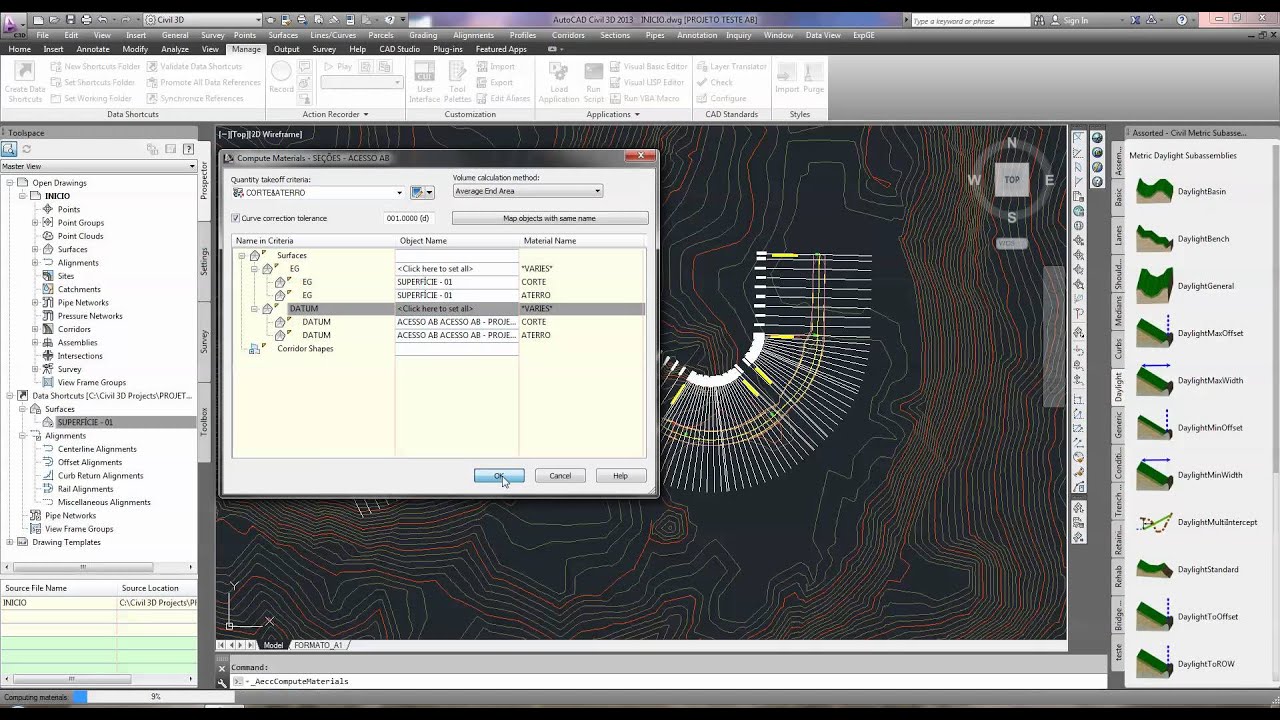The height and width of the screenshot is (720, 1280).
Task: Select the DaylightToOffset subassembly icon
Action: tap(1154, 616)
